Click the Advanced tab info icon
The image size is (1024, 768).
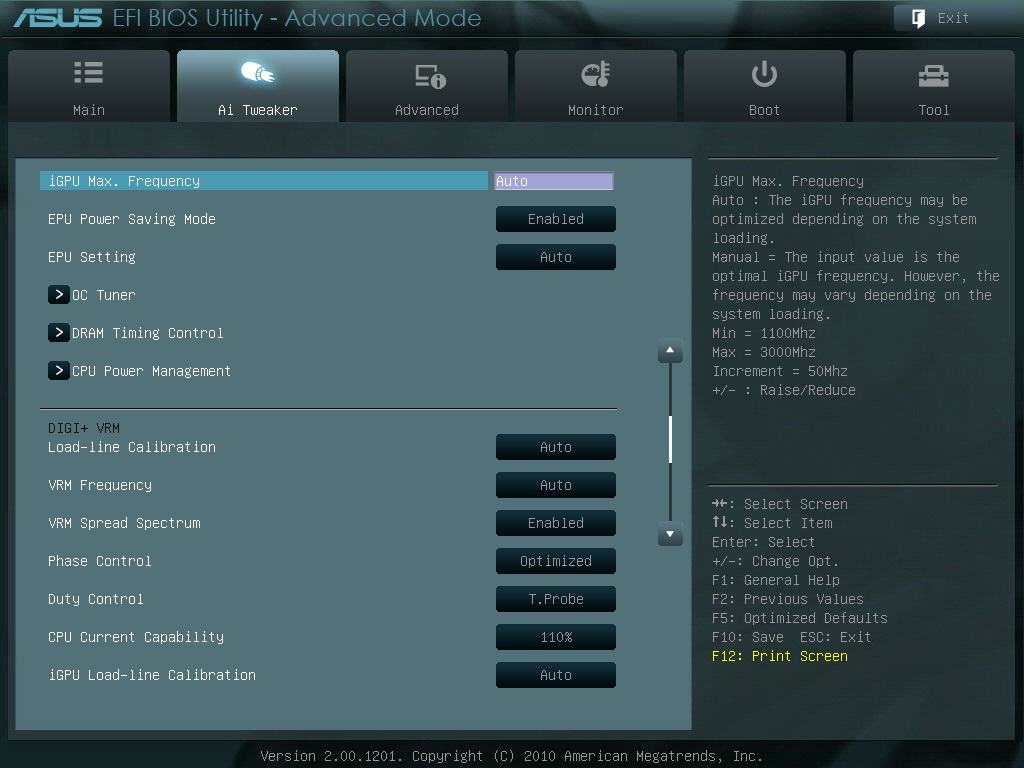[x=430, y=76]
